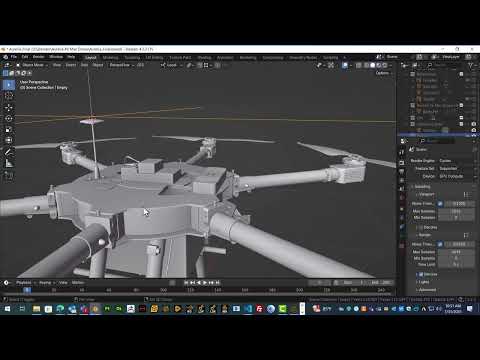The height and width of the screenshot is (360, 480).
Task: Switch viewport to solid shading mode
Action: coord(372,65)
